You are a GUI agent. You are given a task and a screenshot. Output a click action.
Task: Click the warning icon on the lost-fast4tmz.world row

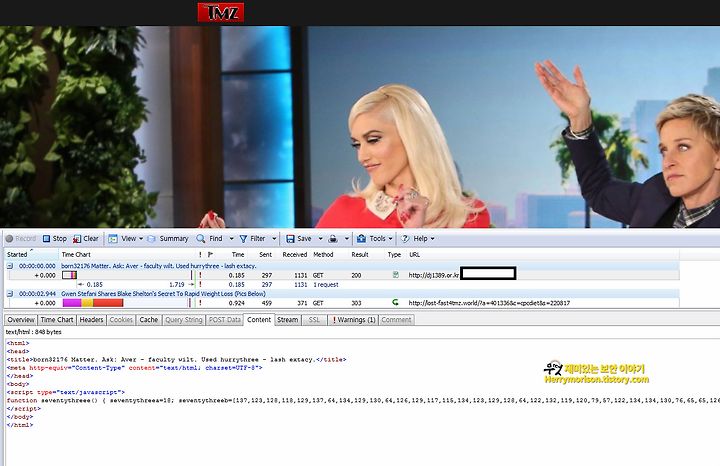[200, 303]
